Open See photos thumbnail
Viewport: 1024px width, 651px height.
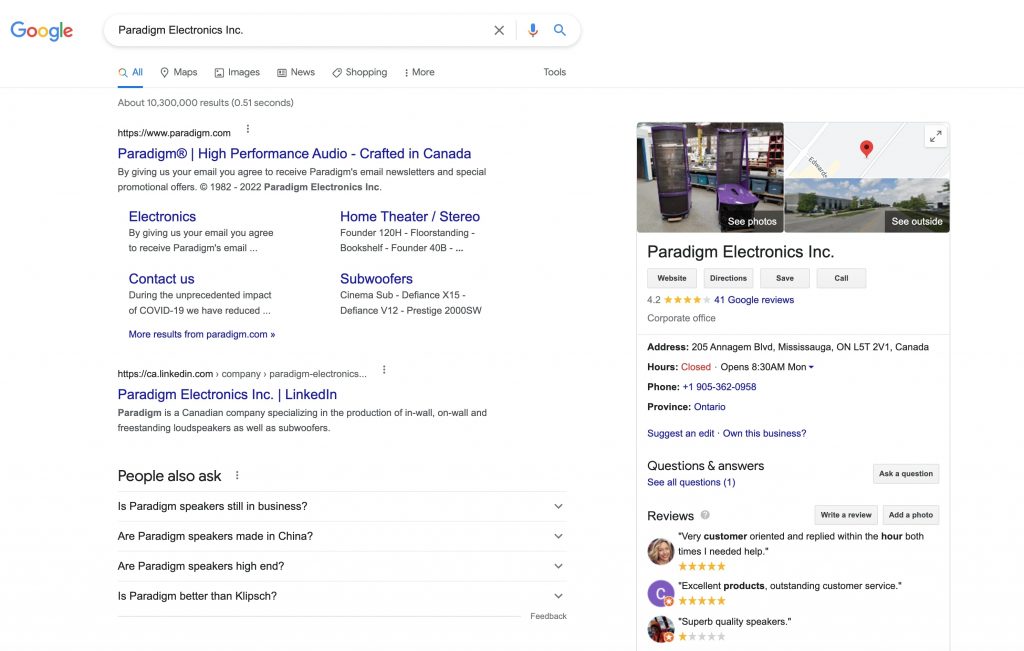pos(710,177)
